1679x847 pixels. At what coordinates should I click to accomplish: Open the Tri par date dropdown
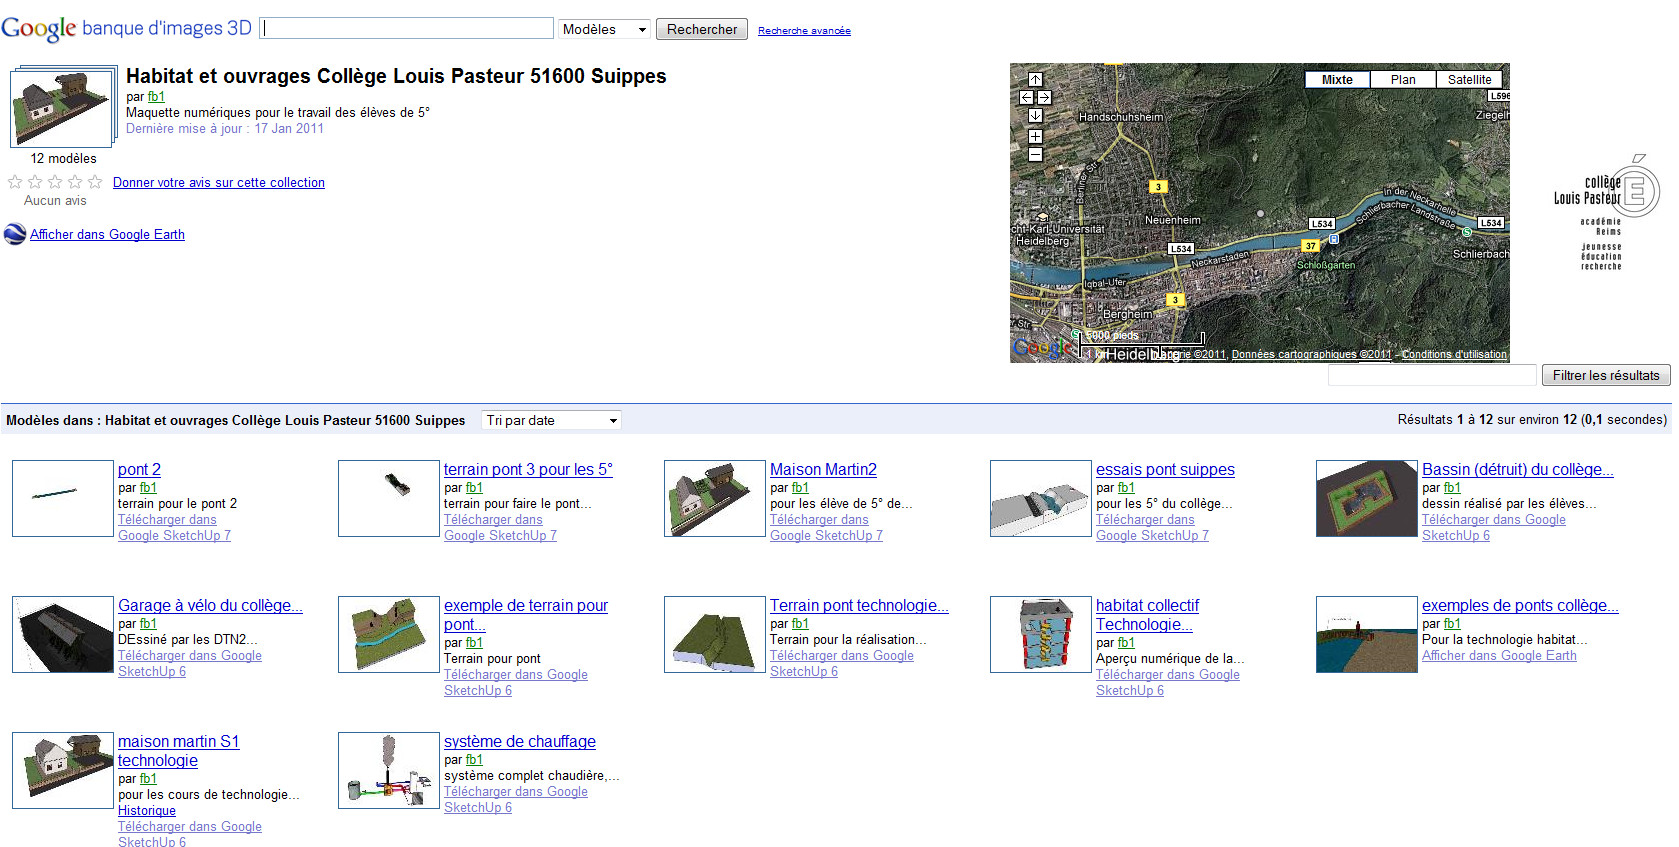551,420
